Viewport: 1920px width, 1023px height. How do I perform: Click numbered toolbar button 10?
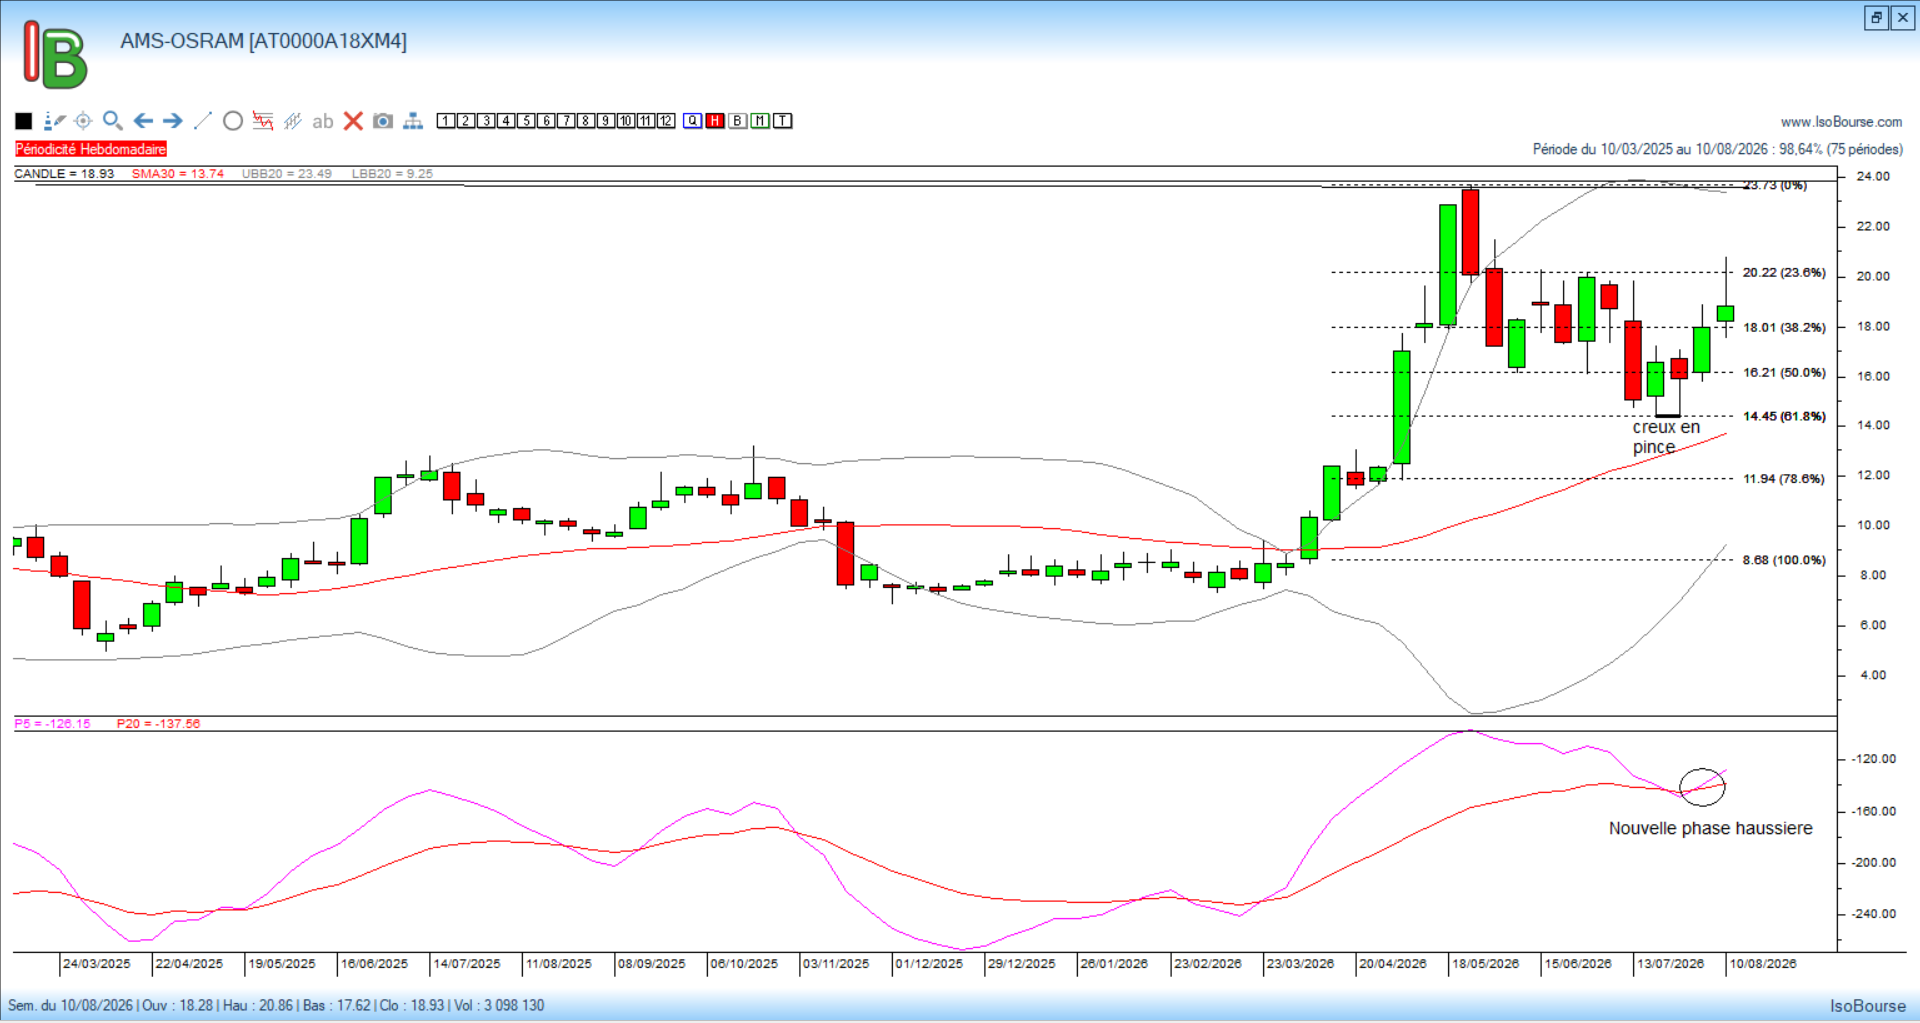coord(626,121)
